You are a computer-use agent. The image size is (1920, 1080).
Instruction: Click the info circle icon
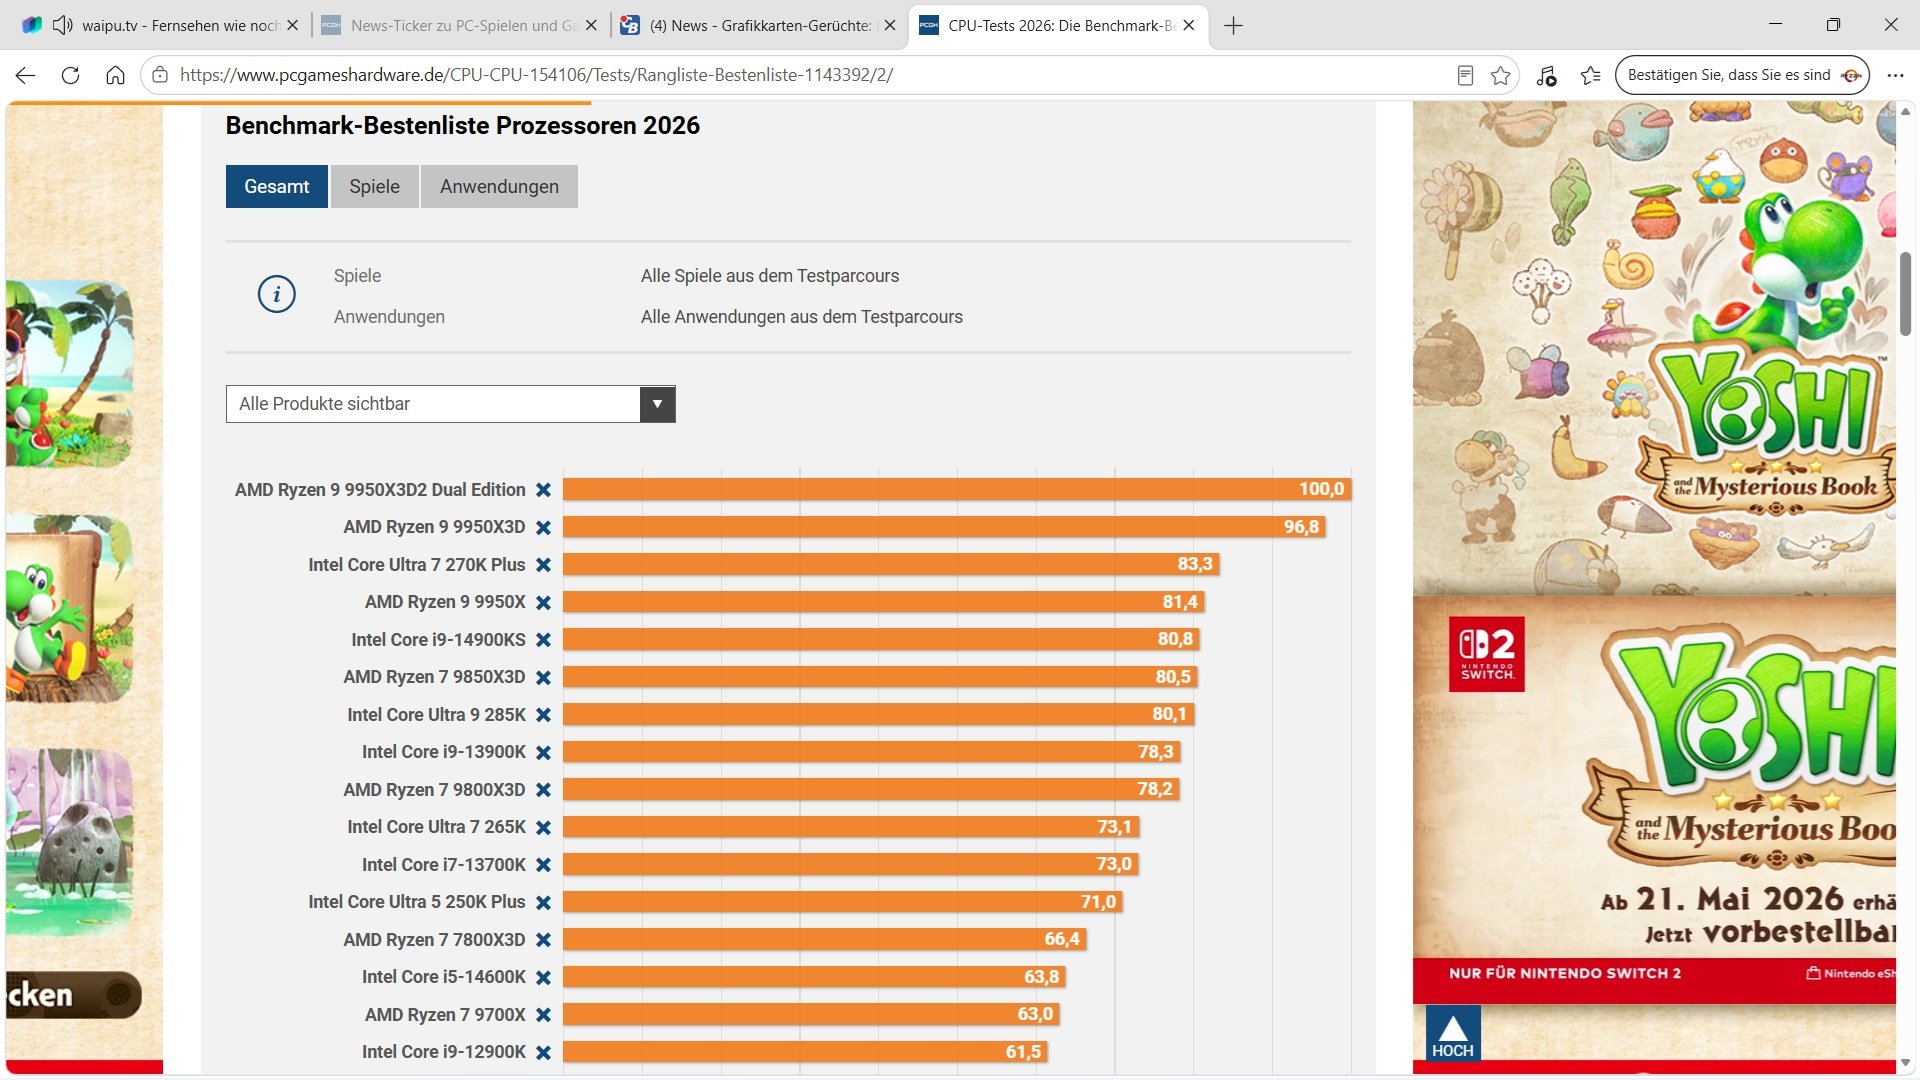(x=277, y=294)
